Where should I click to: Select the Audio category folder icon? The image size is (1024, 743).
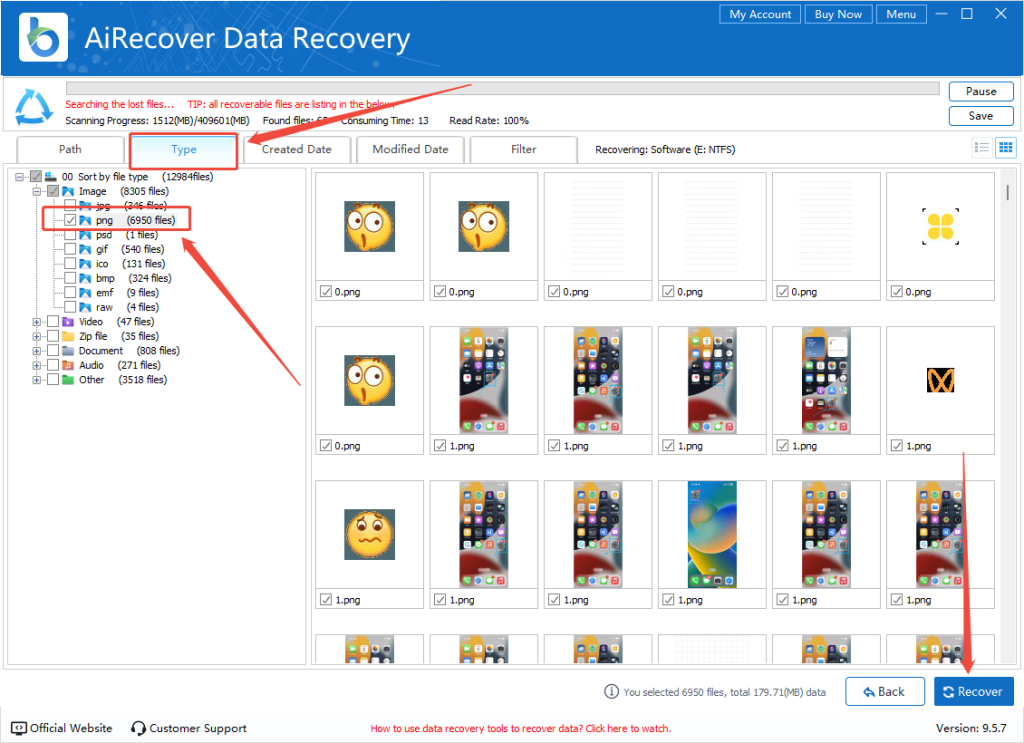tap(67, 365)
